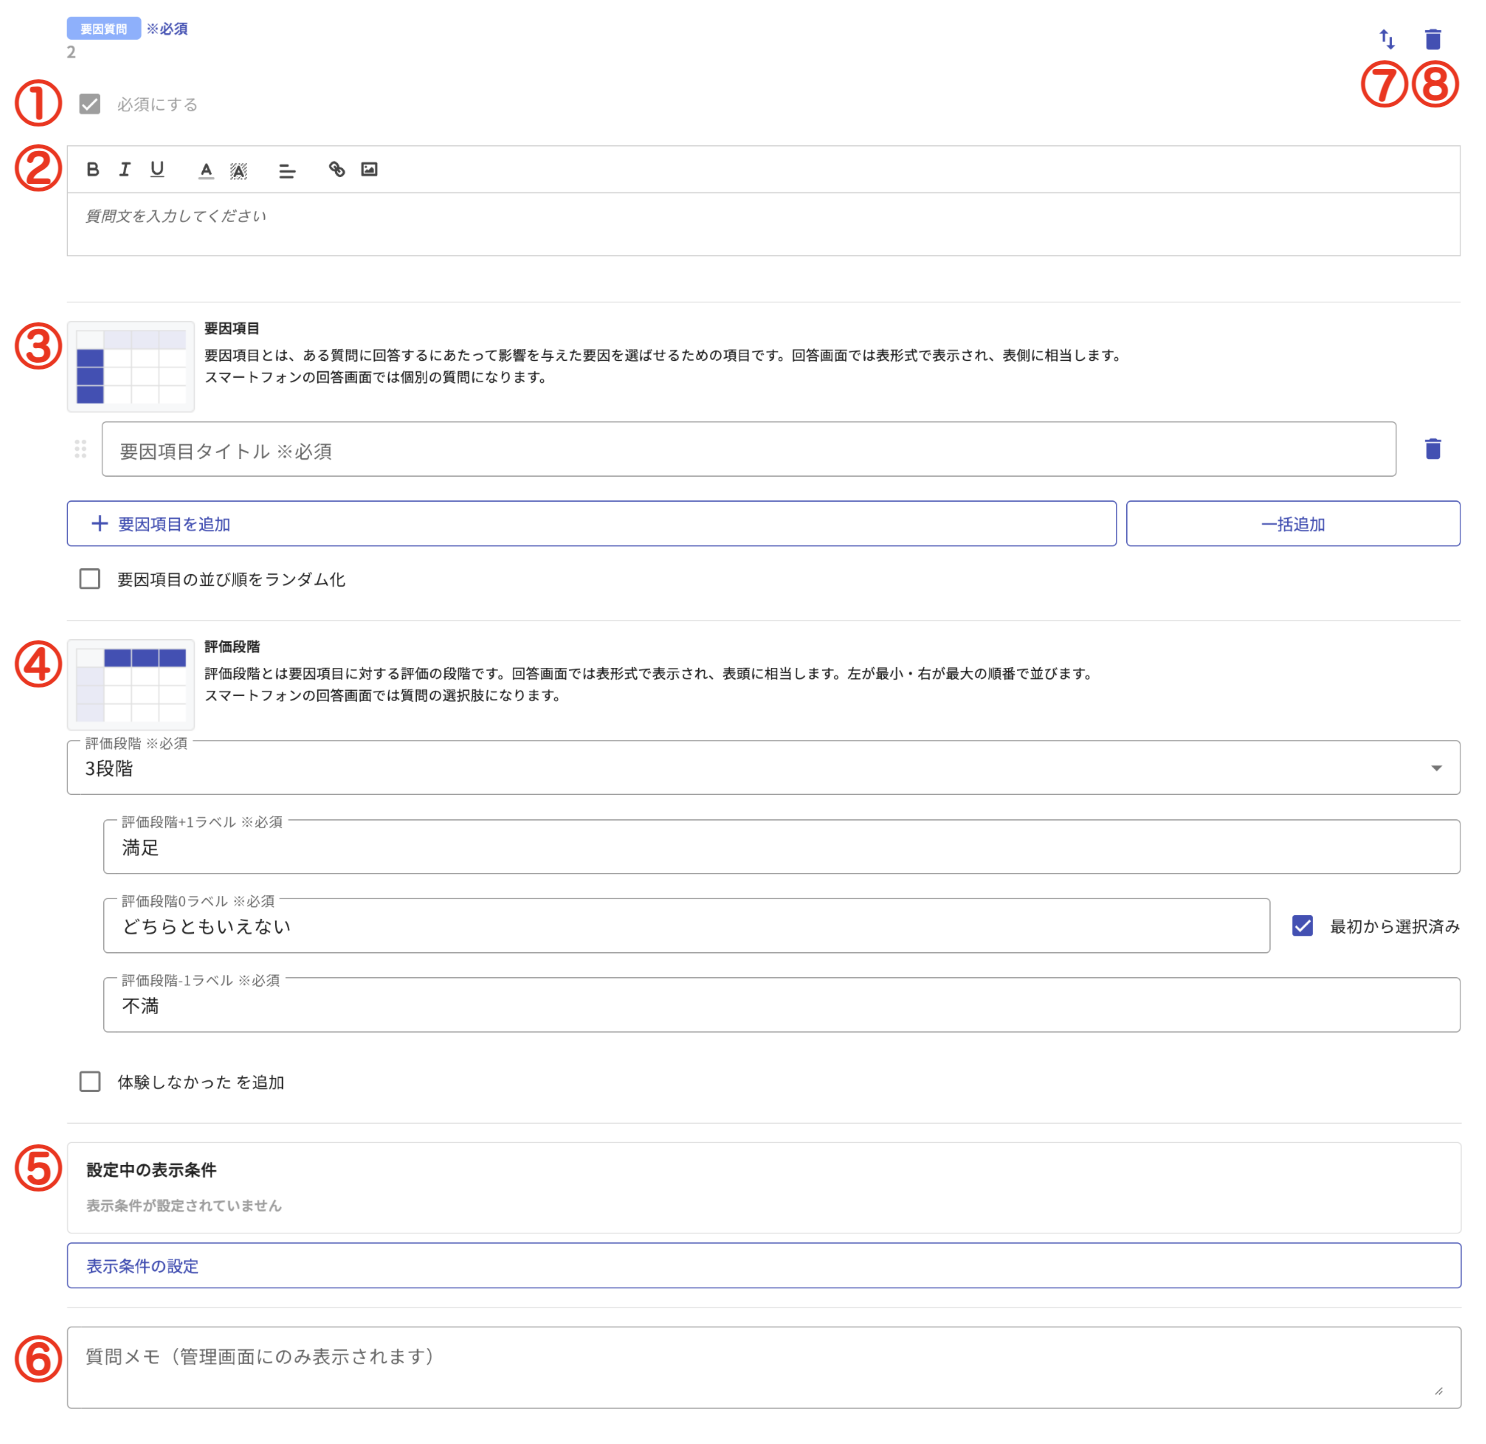Click the text alignment icon
This screenshot has height=1444, width=1486.
tap(287, 170)
